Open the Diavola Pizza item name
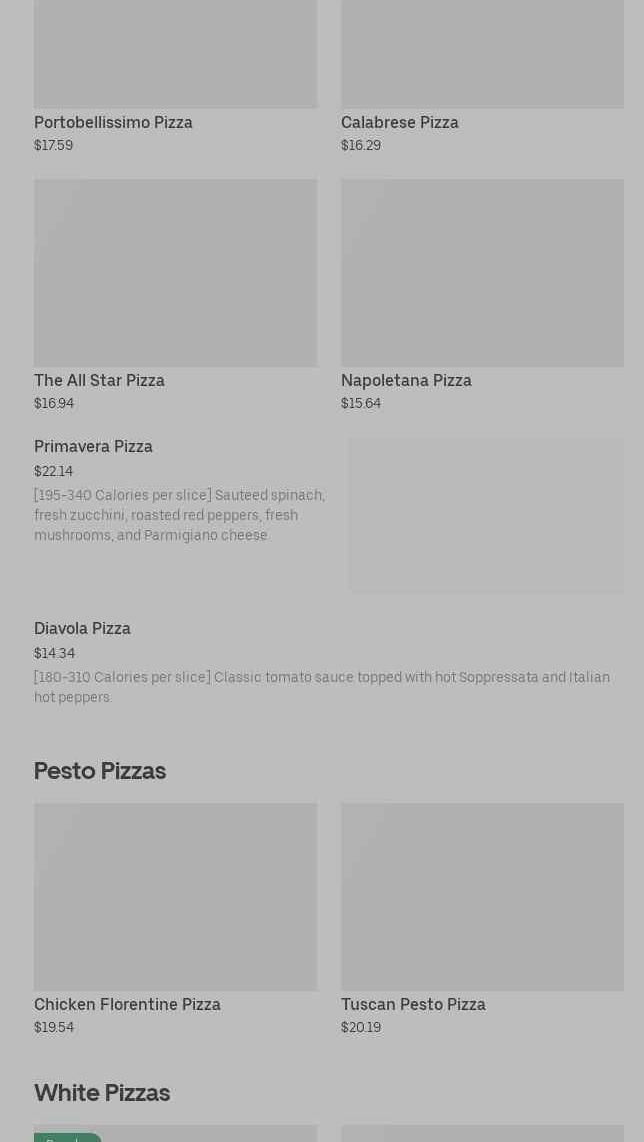Viewport: 644px width, 1142px height. (x=82, y=629)
